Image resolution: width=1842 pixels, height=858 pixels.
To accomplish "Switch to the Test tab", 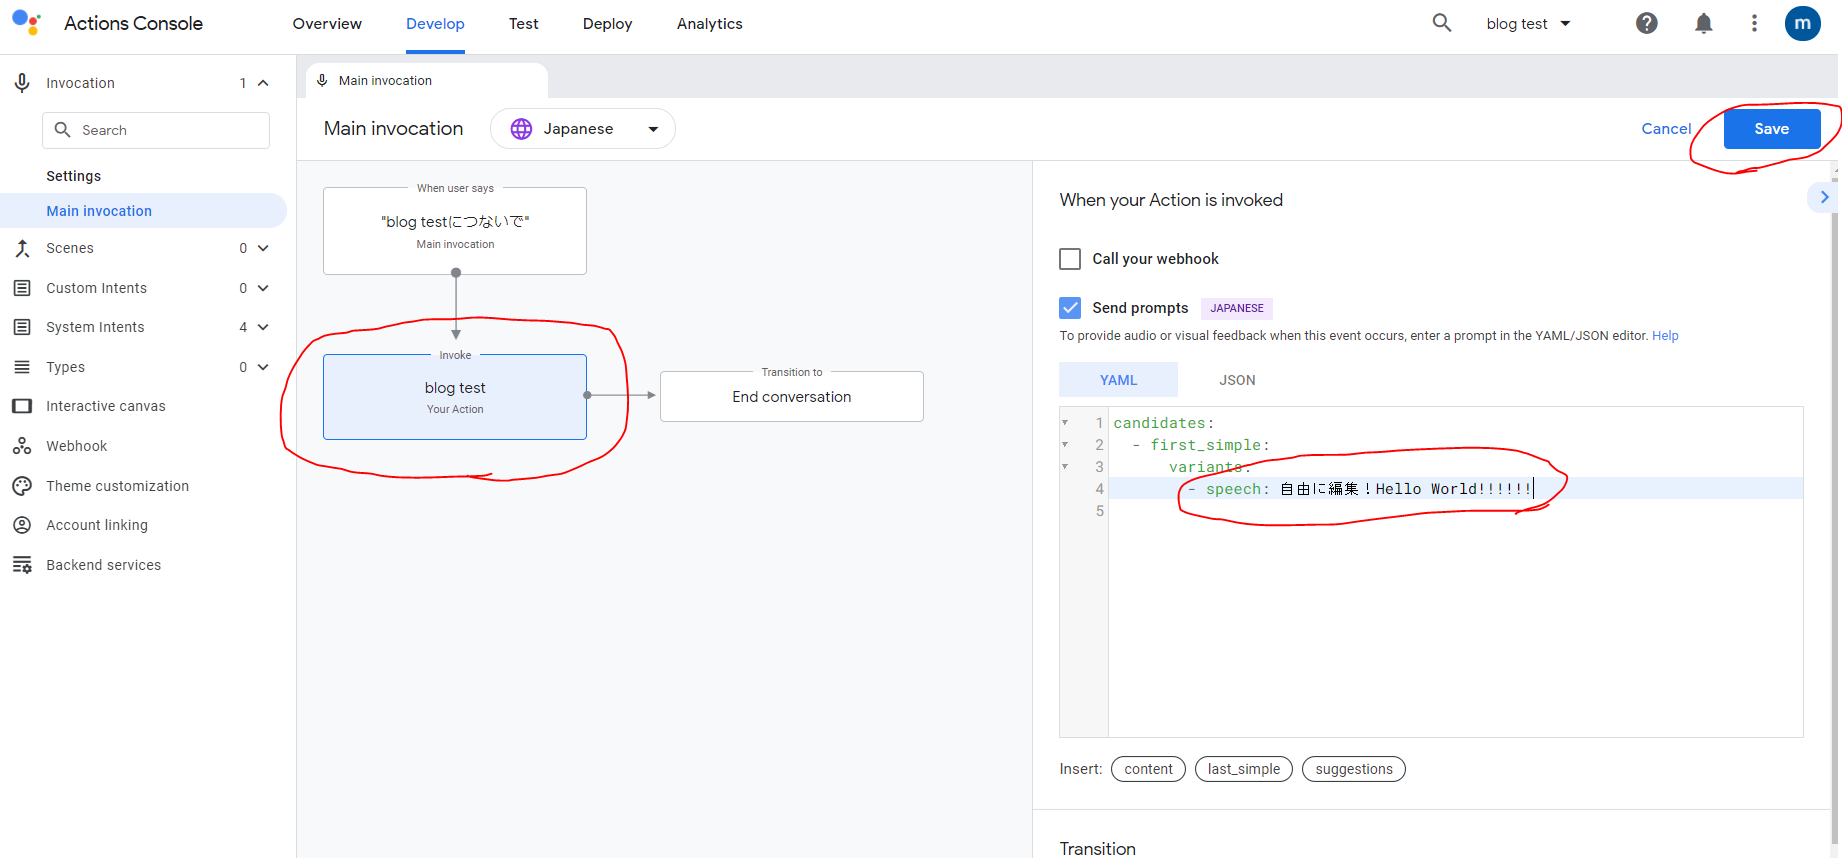I will pyautogui.click(x=523, y=24).
